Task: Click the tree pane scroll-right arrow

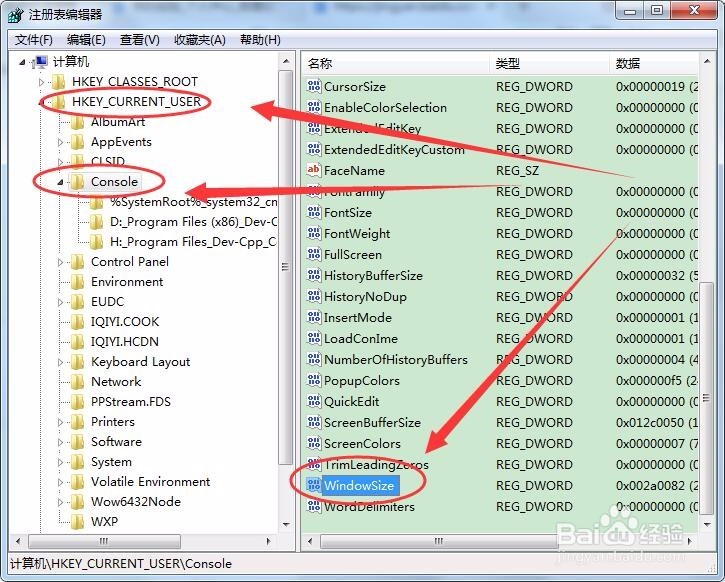Action: click(268, 540)
